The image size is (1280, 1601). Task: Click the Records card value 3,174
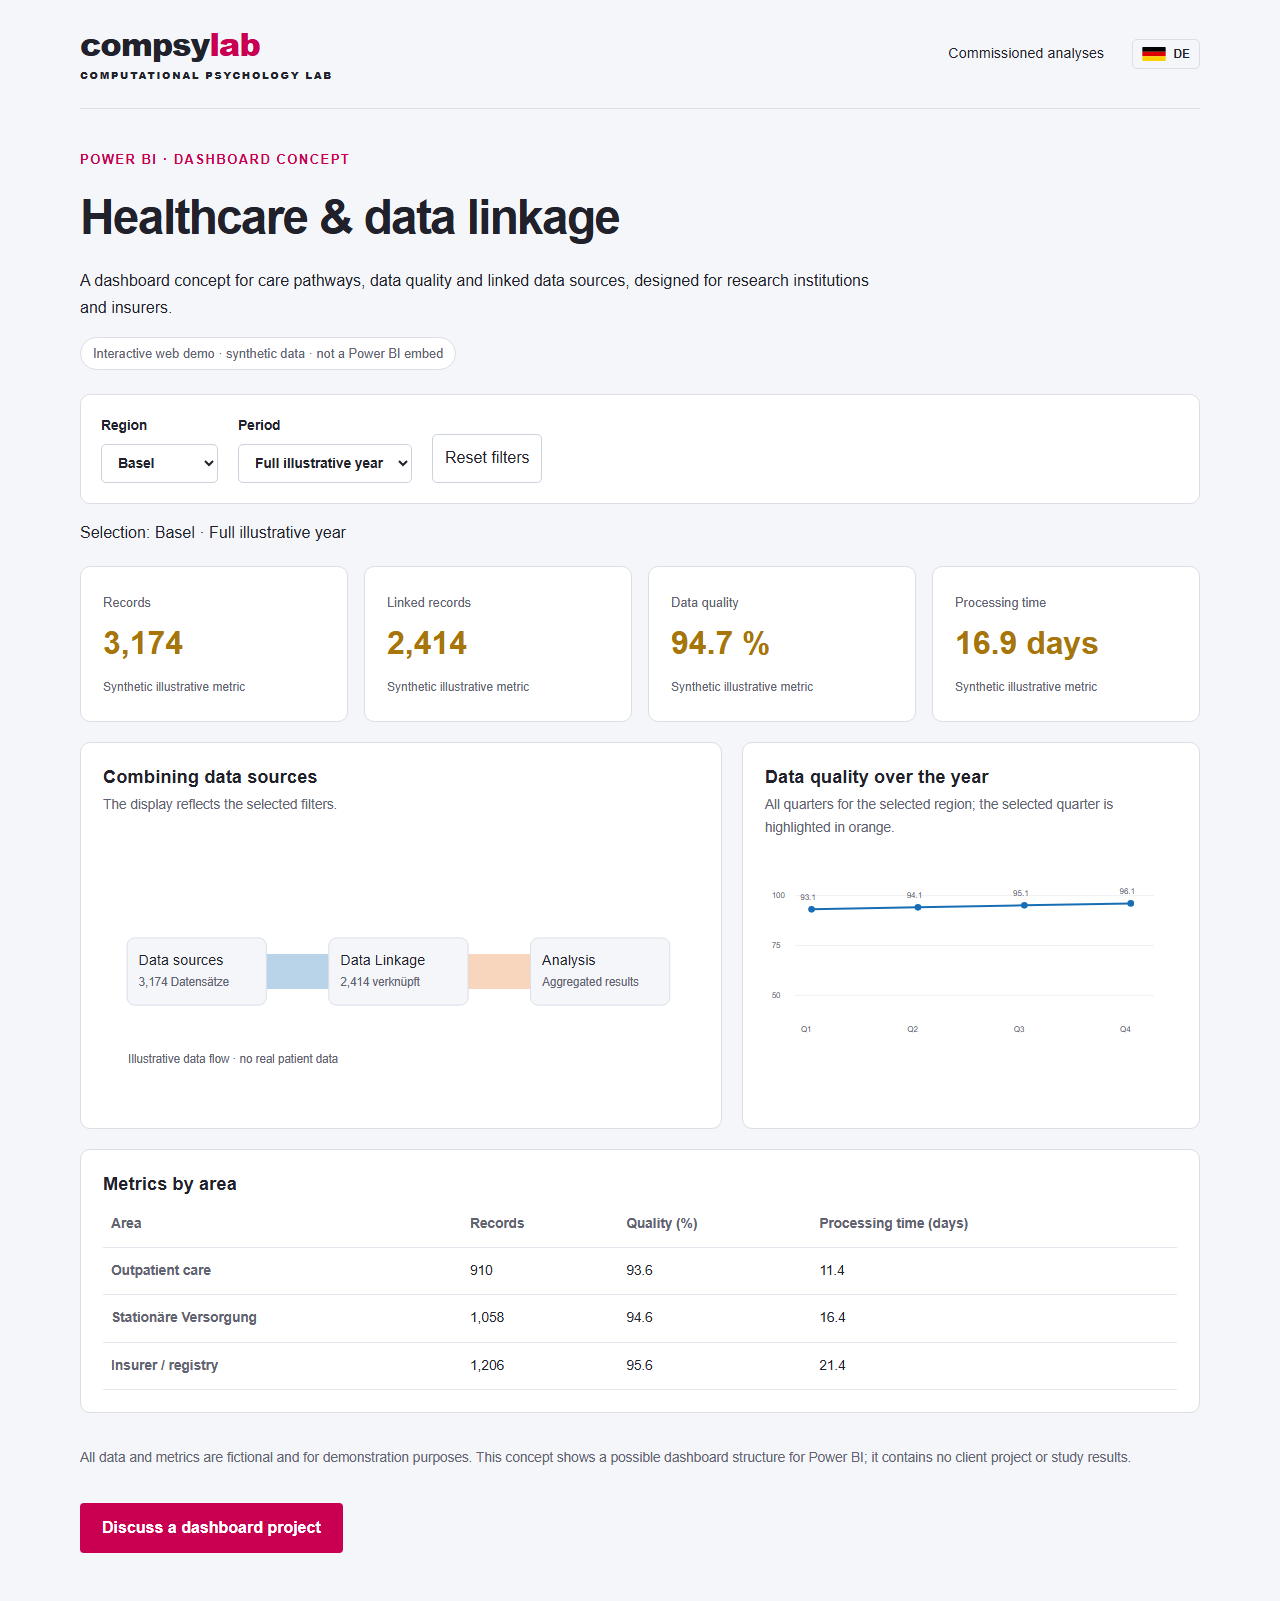[x=143, y=643]
